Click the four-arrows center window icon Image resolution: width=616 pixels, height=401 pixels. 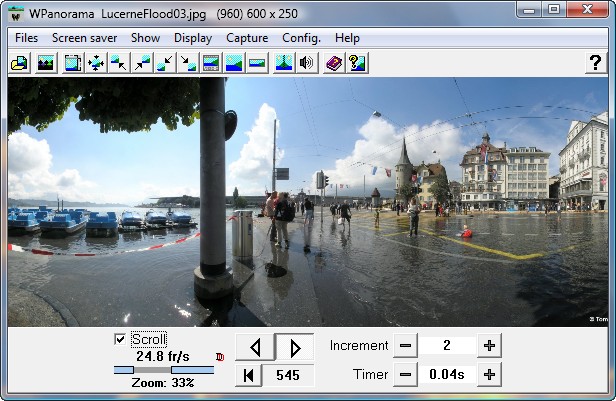click(96, 63)
